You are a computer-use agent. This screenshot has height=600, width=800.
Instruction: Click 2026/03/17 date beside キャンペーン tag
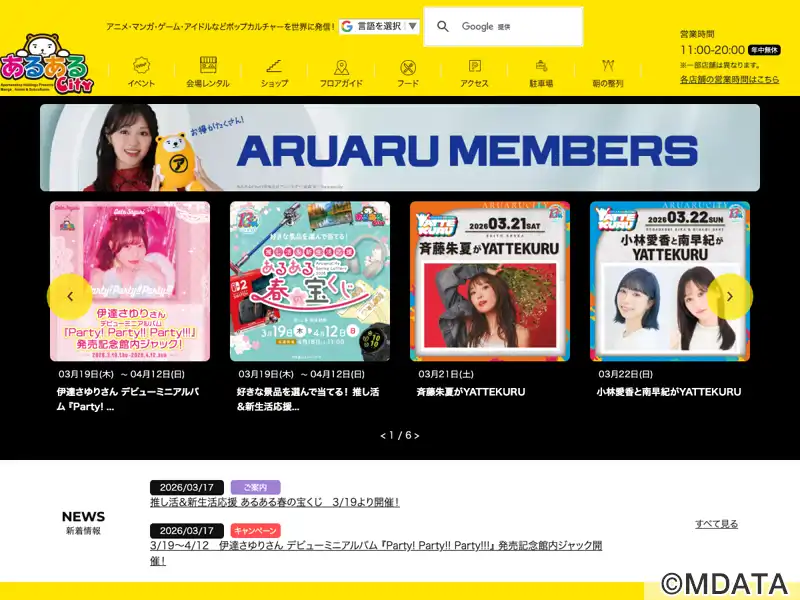pyautogui.click(x=187, y=531)
